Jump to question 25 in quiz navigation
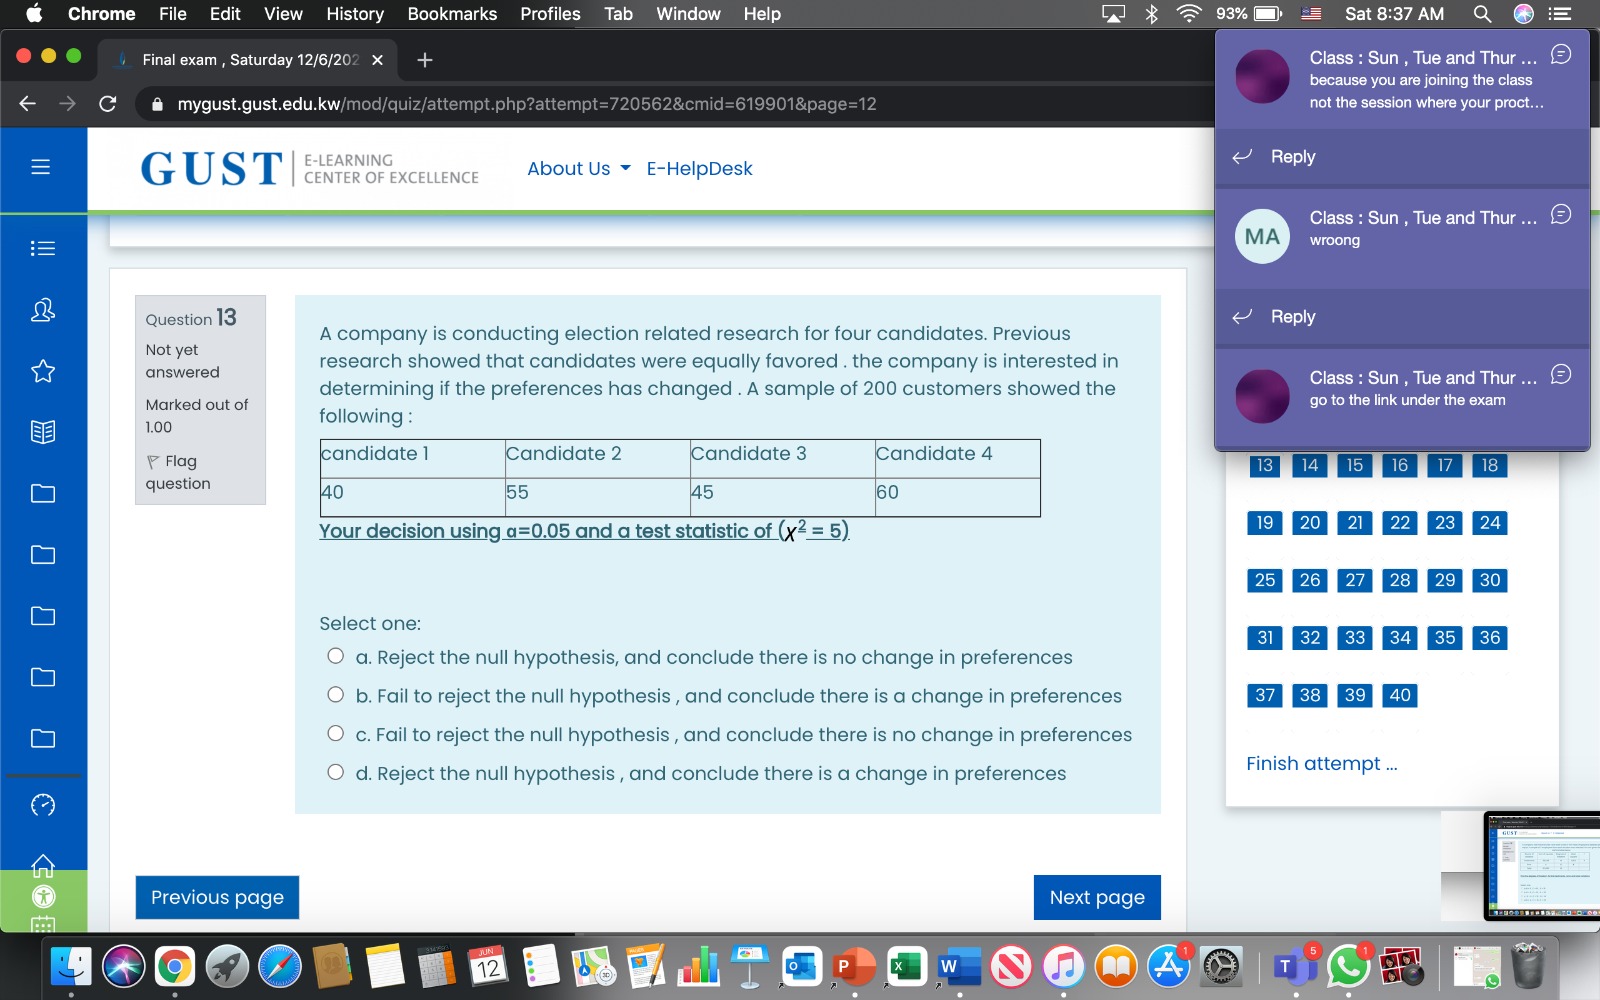Viewport: 1600px width, 1000px height. [x=1263, y=579]
